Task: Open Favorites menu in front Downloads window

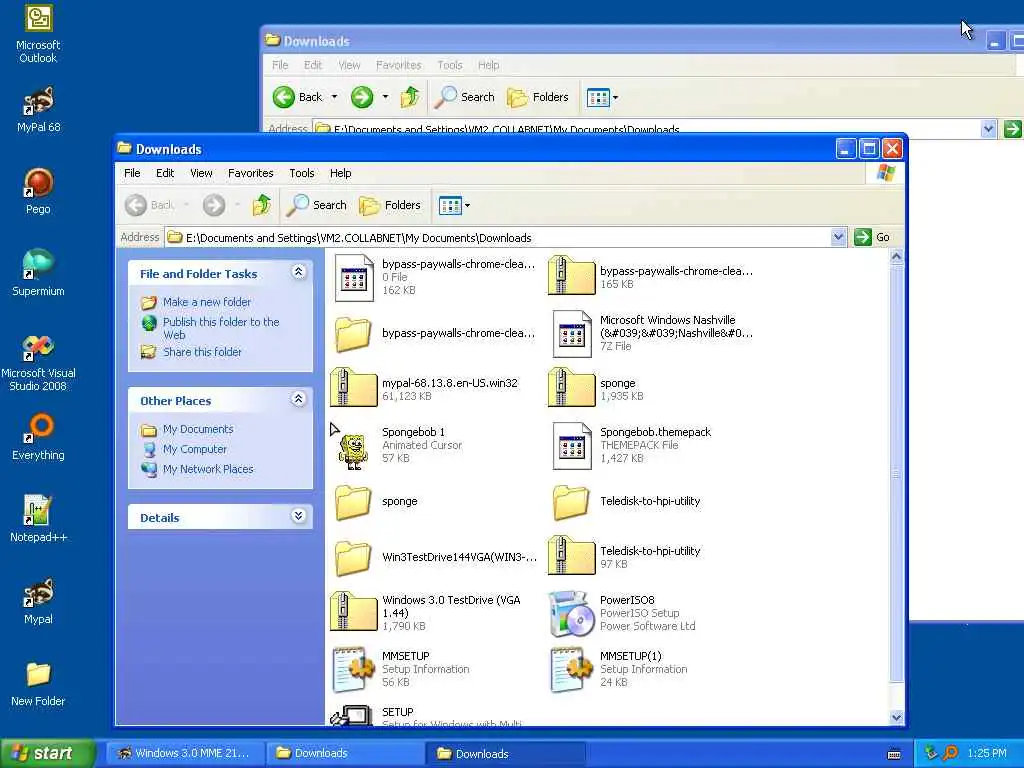Action: tap(251, 173)
